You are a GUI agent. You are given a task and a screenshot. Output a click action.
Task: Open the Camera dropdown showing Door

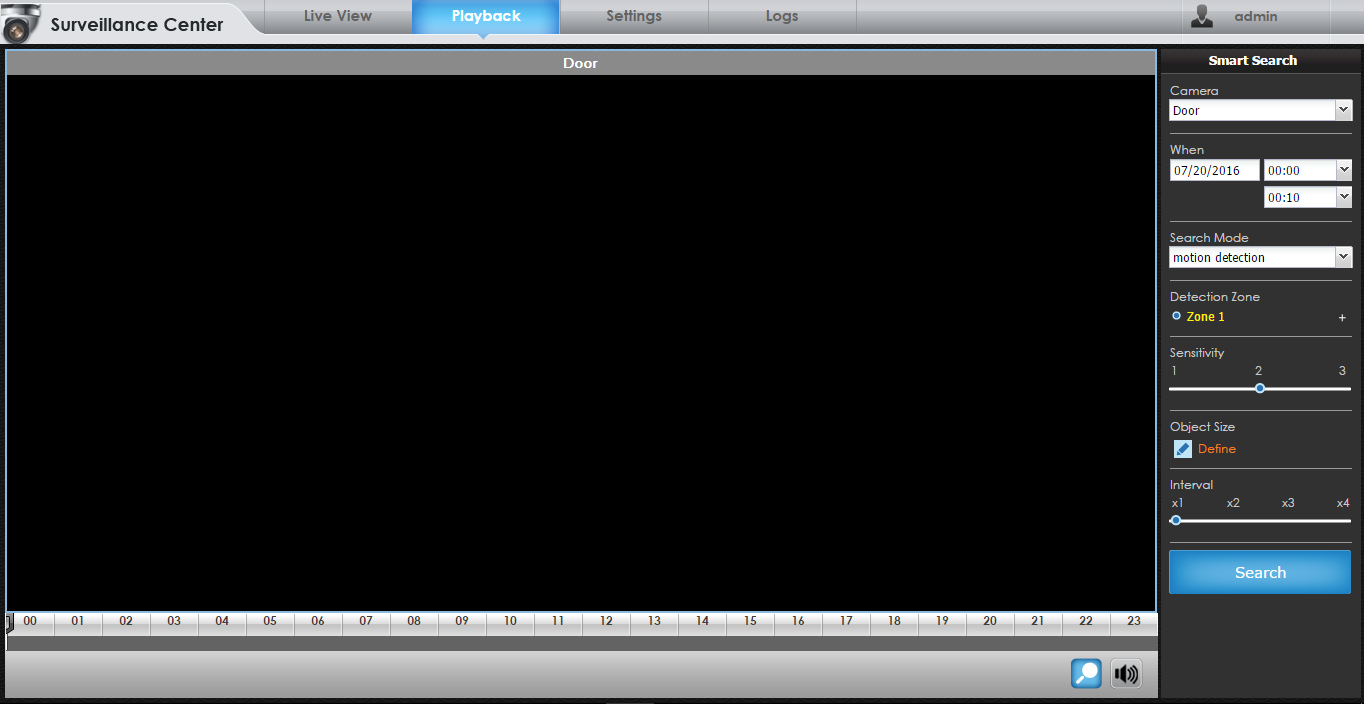coord(1260,111)
